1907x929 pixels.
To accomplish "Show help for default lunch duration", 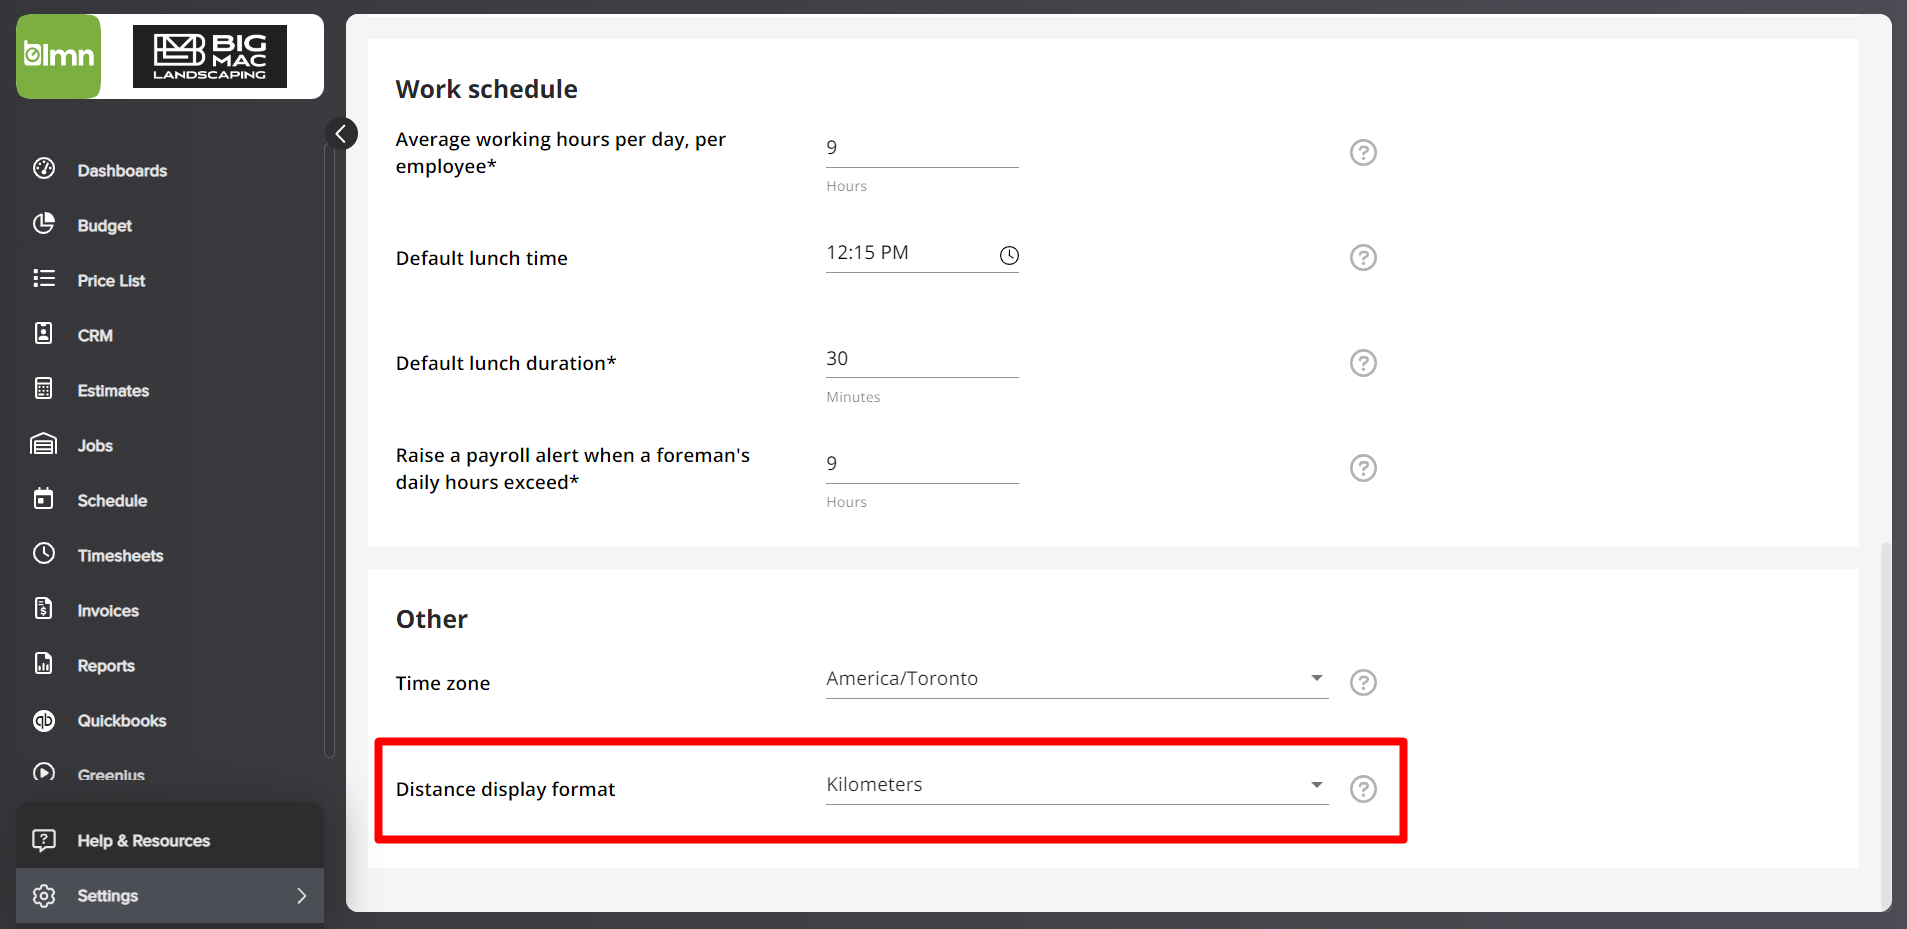I will point(1363,362).
